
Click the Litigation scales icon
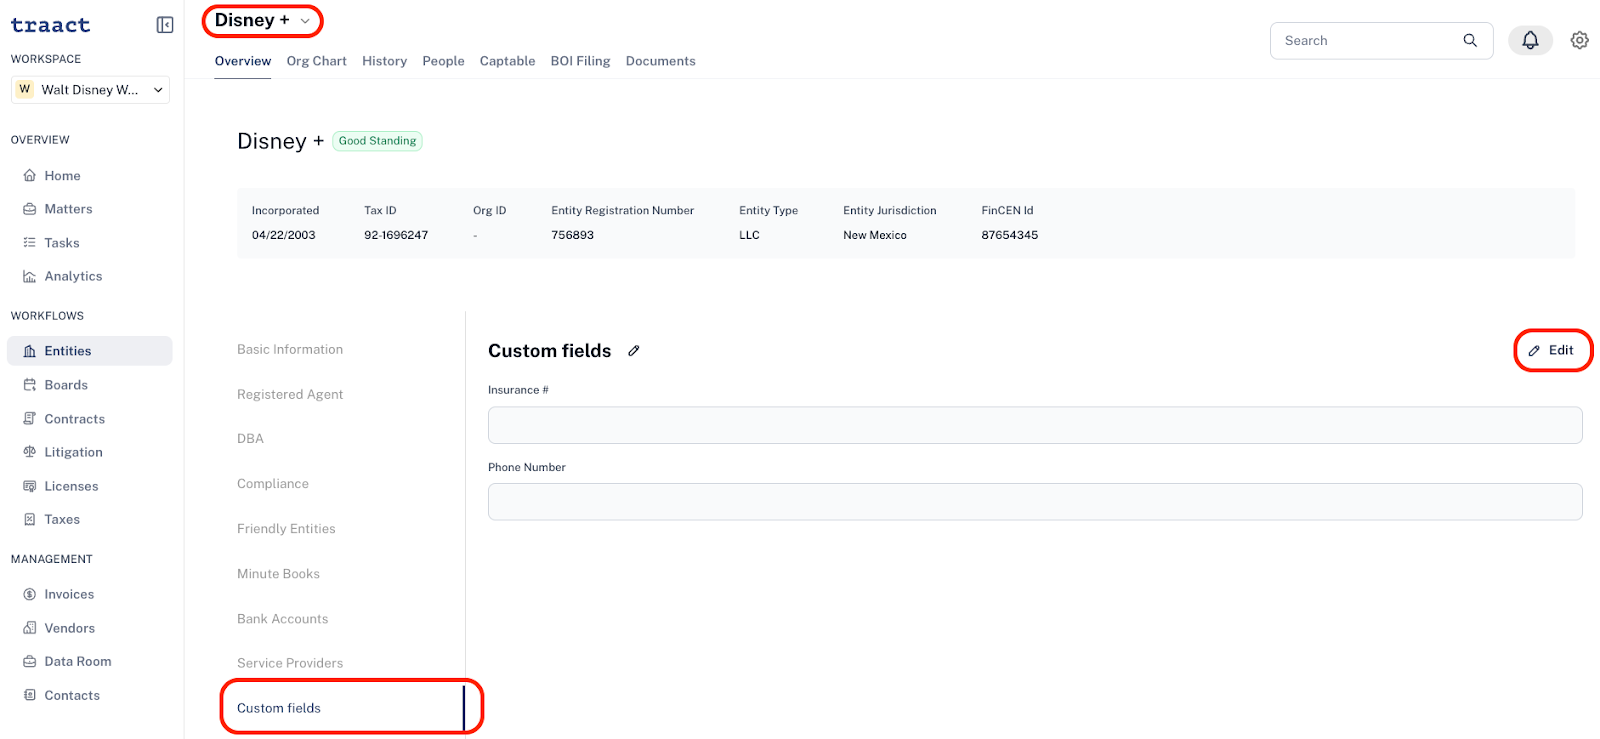(30, 452)
